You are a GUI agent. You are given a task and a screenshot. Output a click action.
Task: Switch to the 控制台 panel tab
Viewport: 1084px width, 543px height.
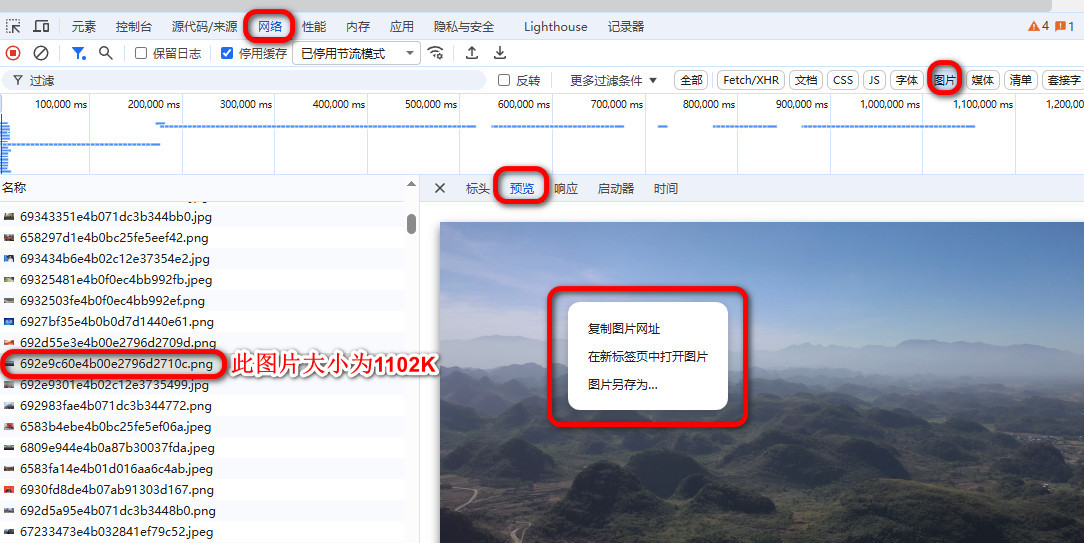[133, 27]
